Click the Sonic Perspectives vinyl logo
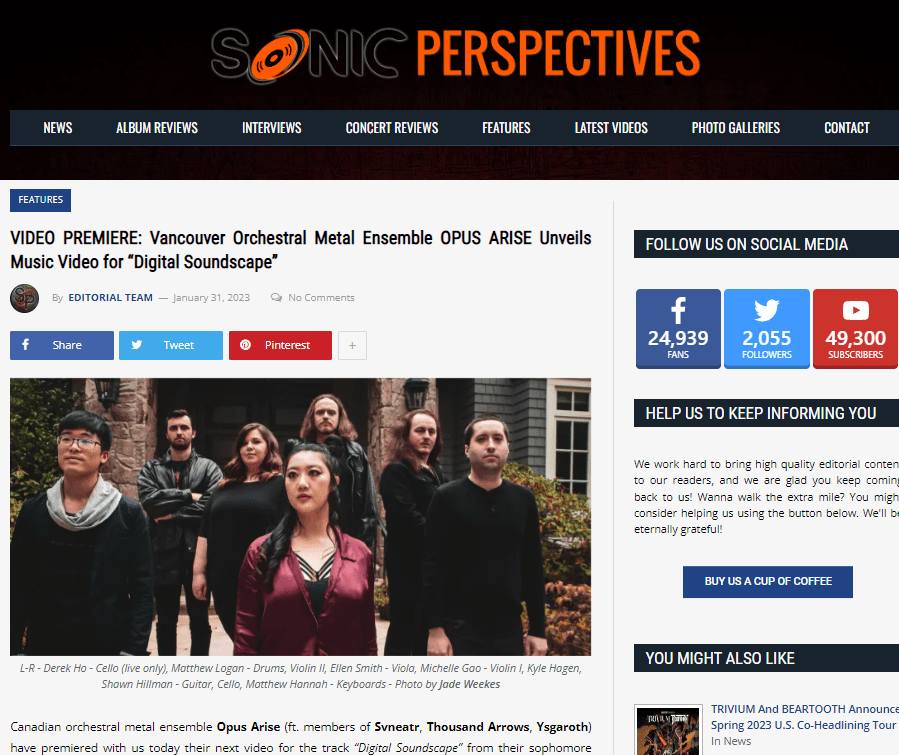 pos(455,53)
